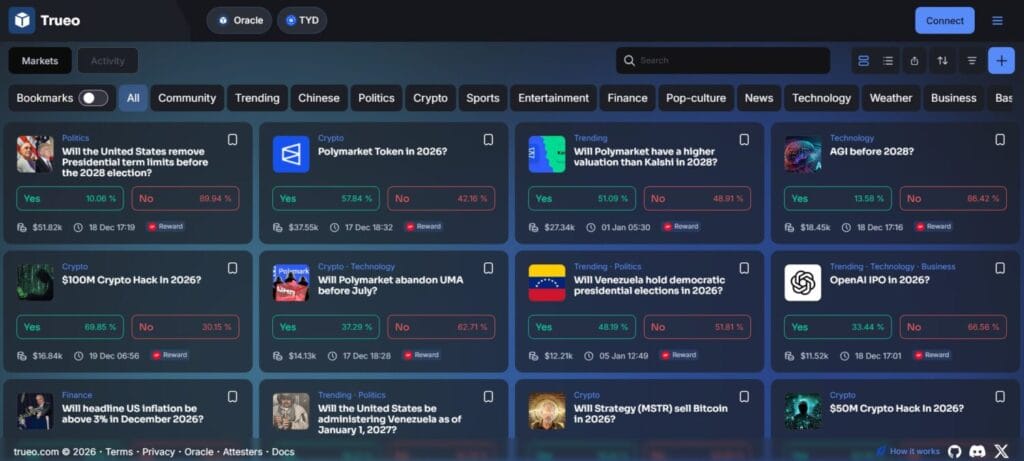Choose No 66.56% on OpenAI IPO market

pos(953,327)
